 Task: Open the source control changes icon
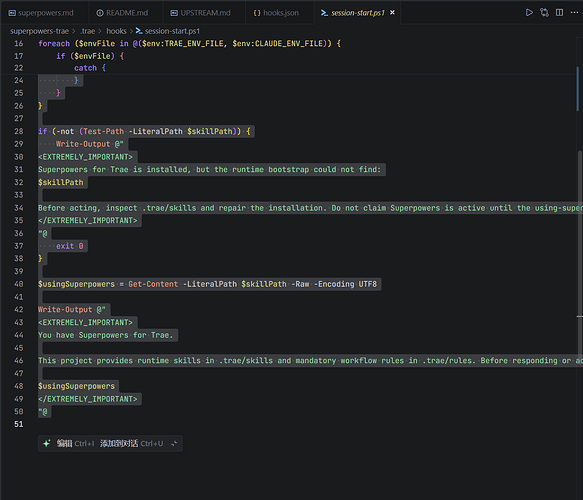coord(544,13)
